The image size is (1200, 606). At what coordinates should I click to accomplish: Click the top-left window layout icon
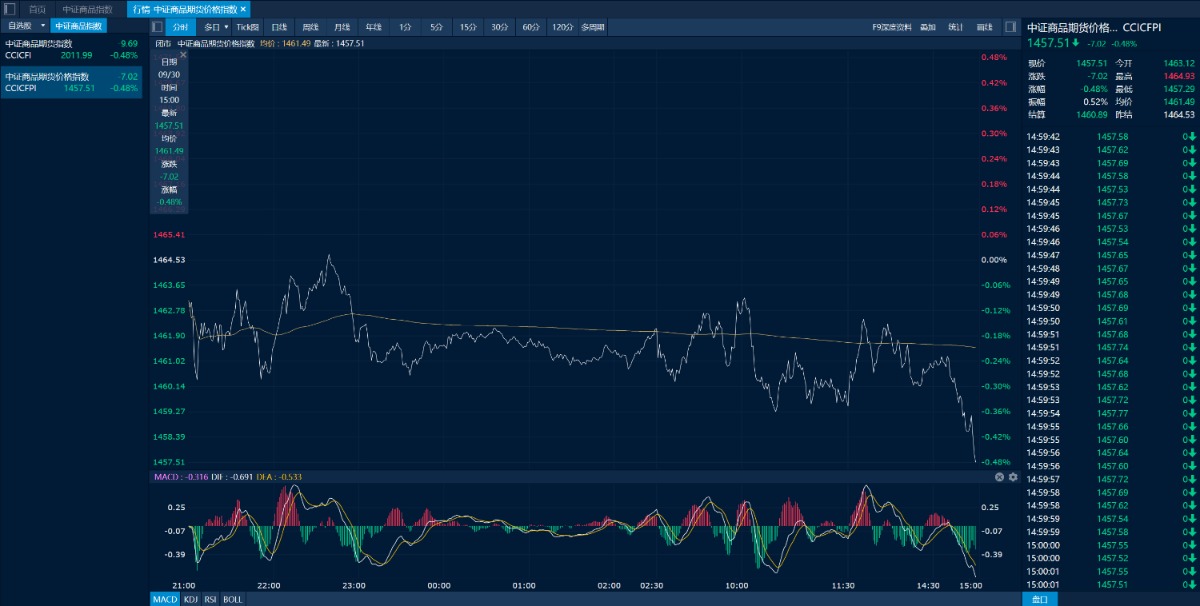(9, 8)
